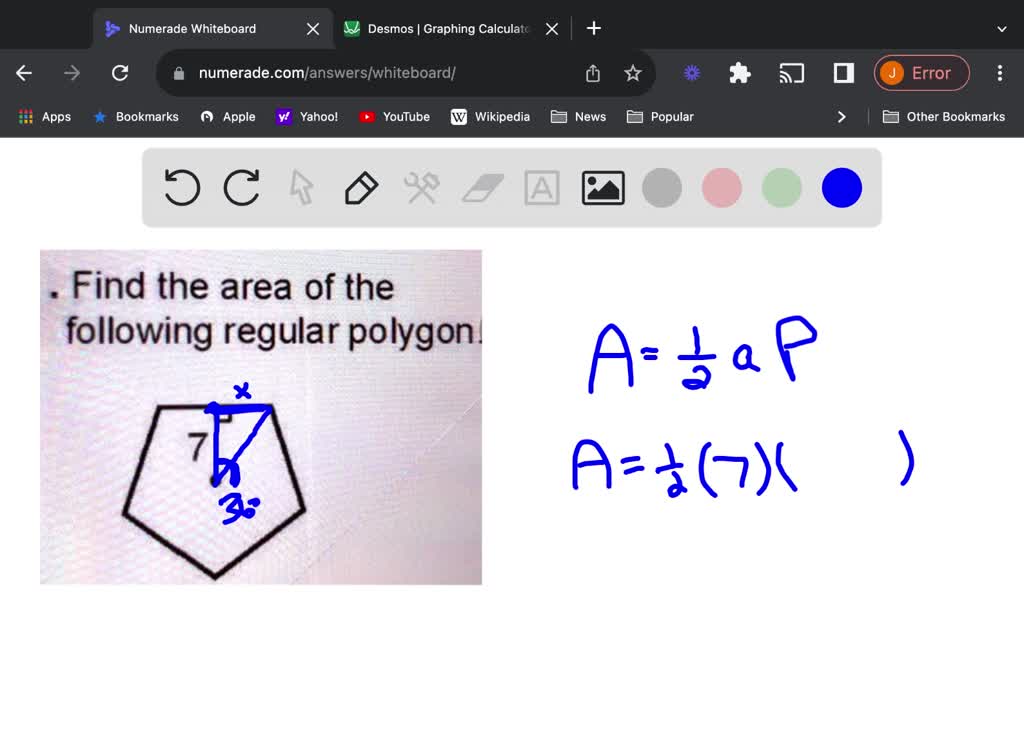The height and width of the screenshot is (742, 1024).
Task: Open the Insert Image tool
Action: [602, 187]
